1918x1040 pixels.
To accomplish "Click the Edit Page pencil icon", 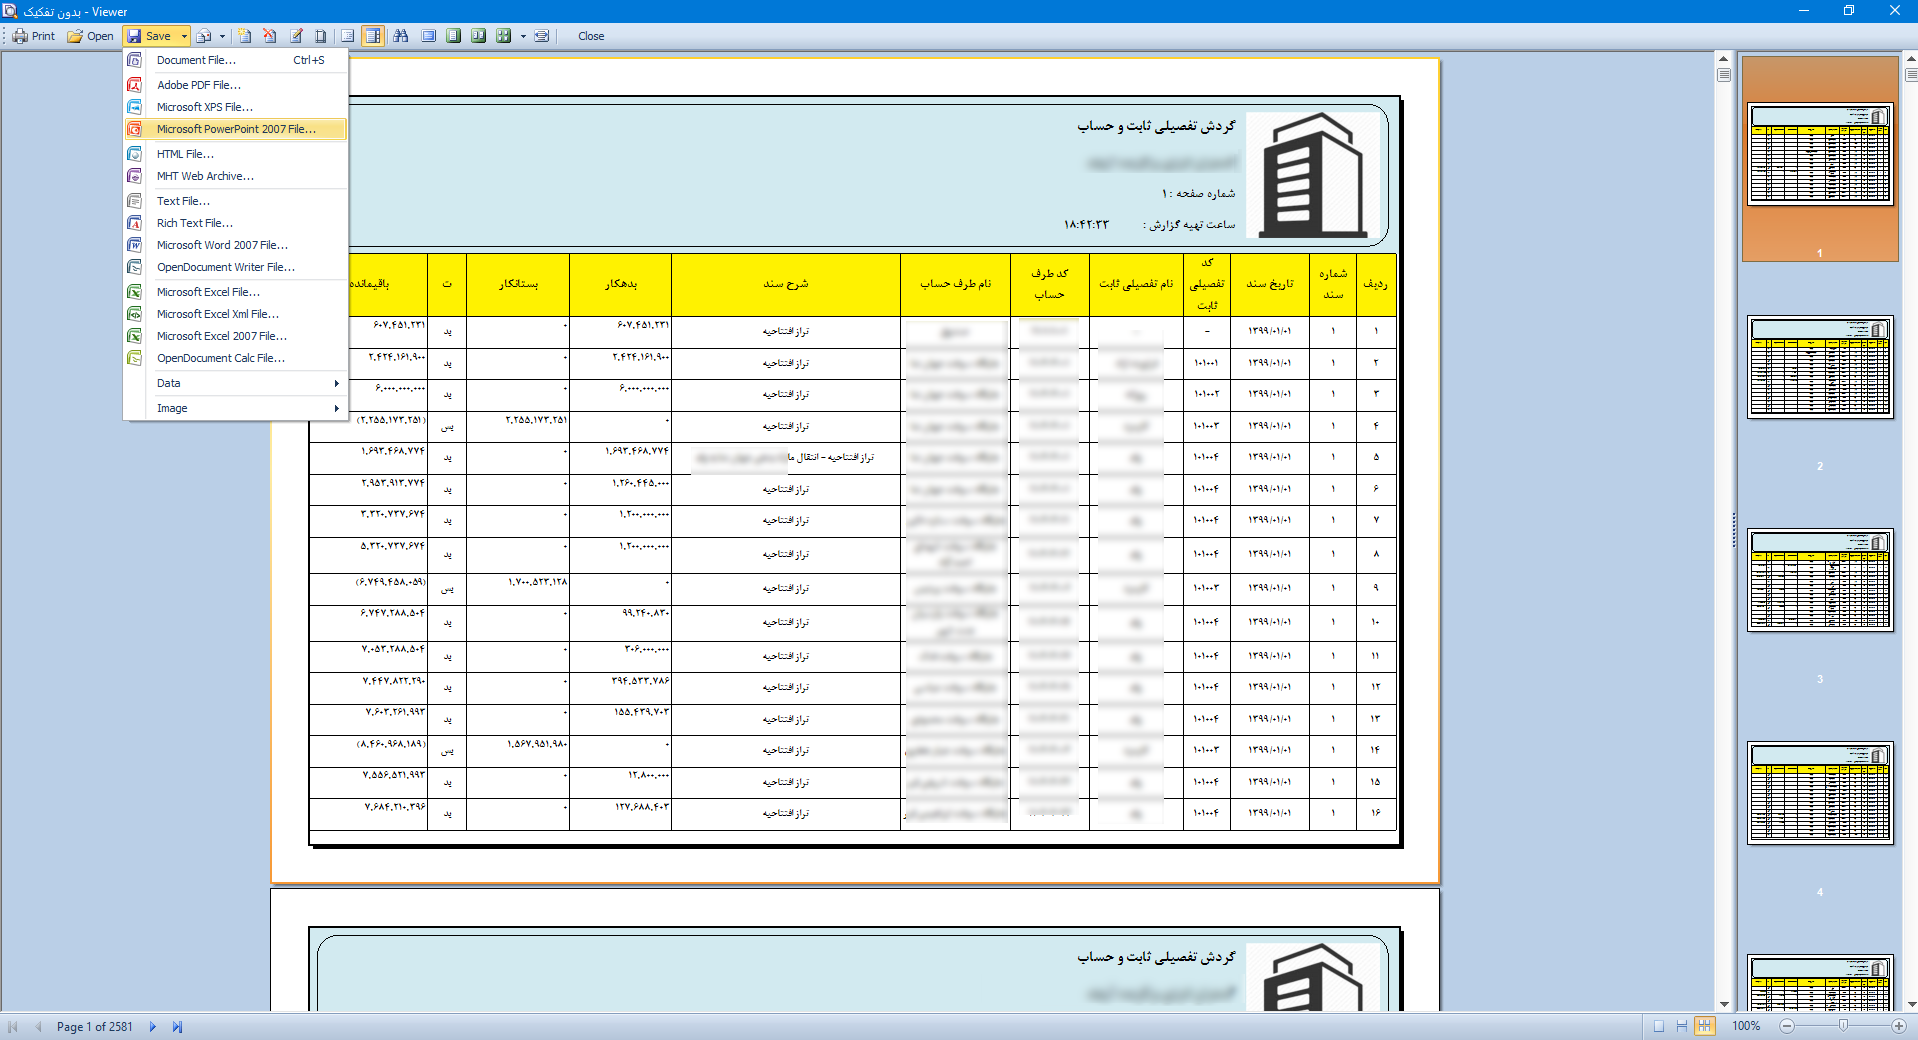I will click(x=296, y=36).
